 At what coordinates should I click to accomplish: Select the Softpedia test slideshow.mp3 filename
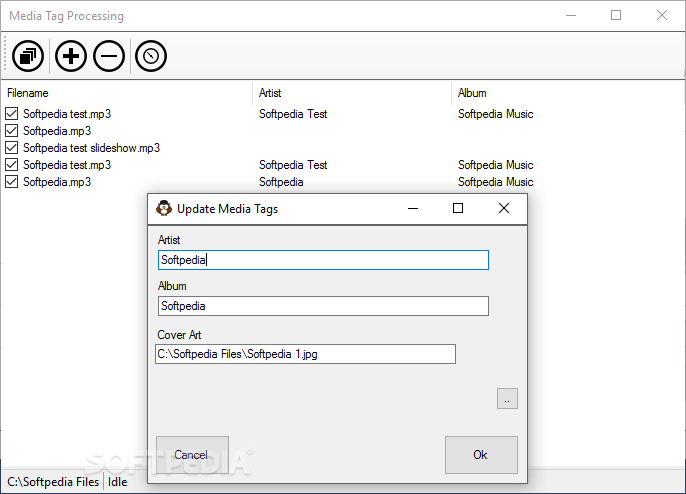(x=91, y=148)
